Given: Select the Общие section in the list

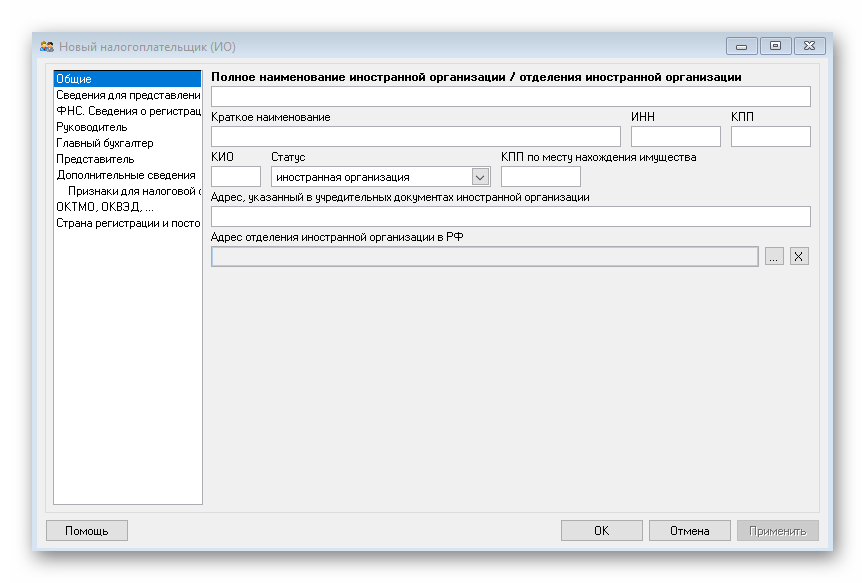Looking at the screenshot, I should 127,79.
